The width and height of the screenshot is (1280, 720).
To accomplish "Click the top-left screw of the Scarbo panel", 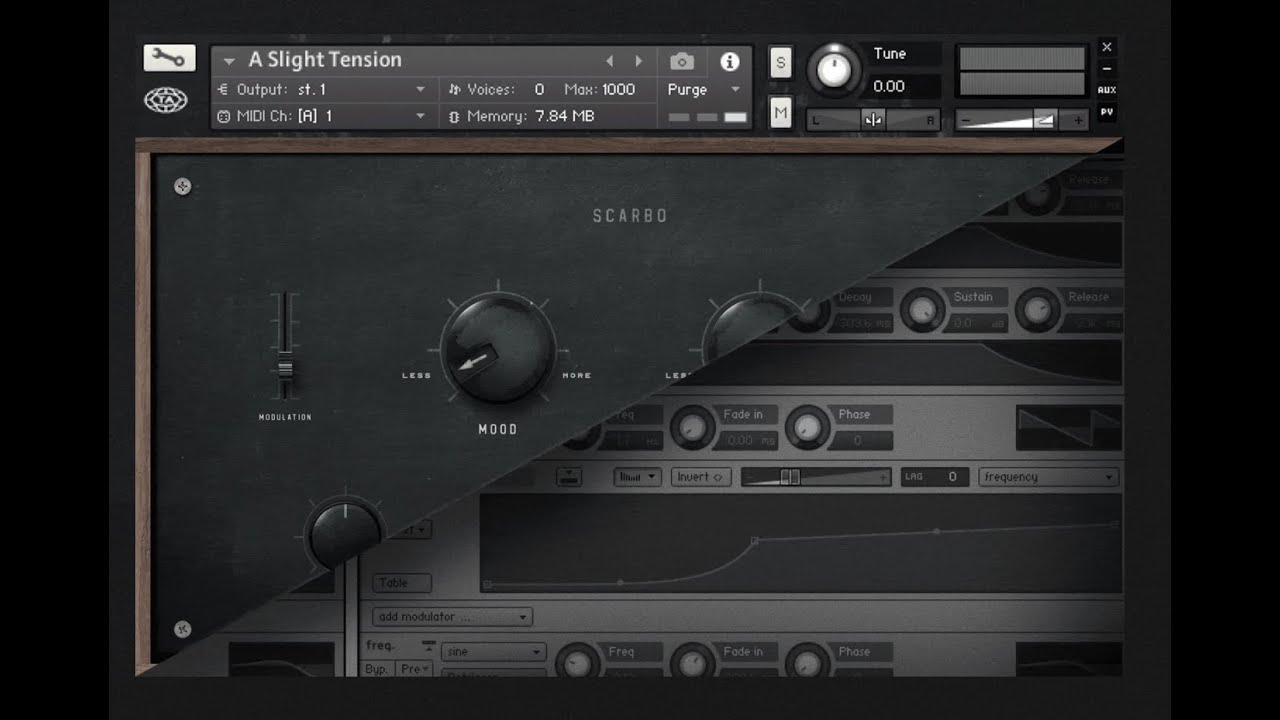I will coord(183,186).
